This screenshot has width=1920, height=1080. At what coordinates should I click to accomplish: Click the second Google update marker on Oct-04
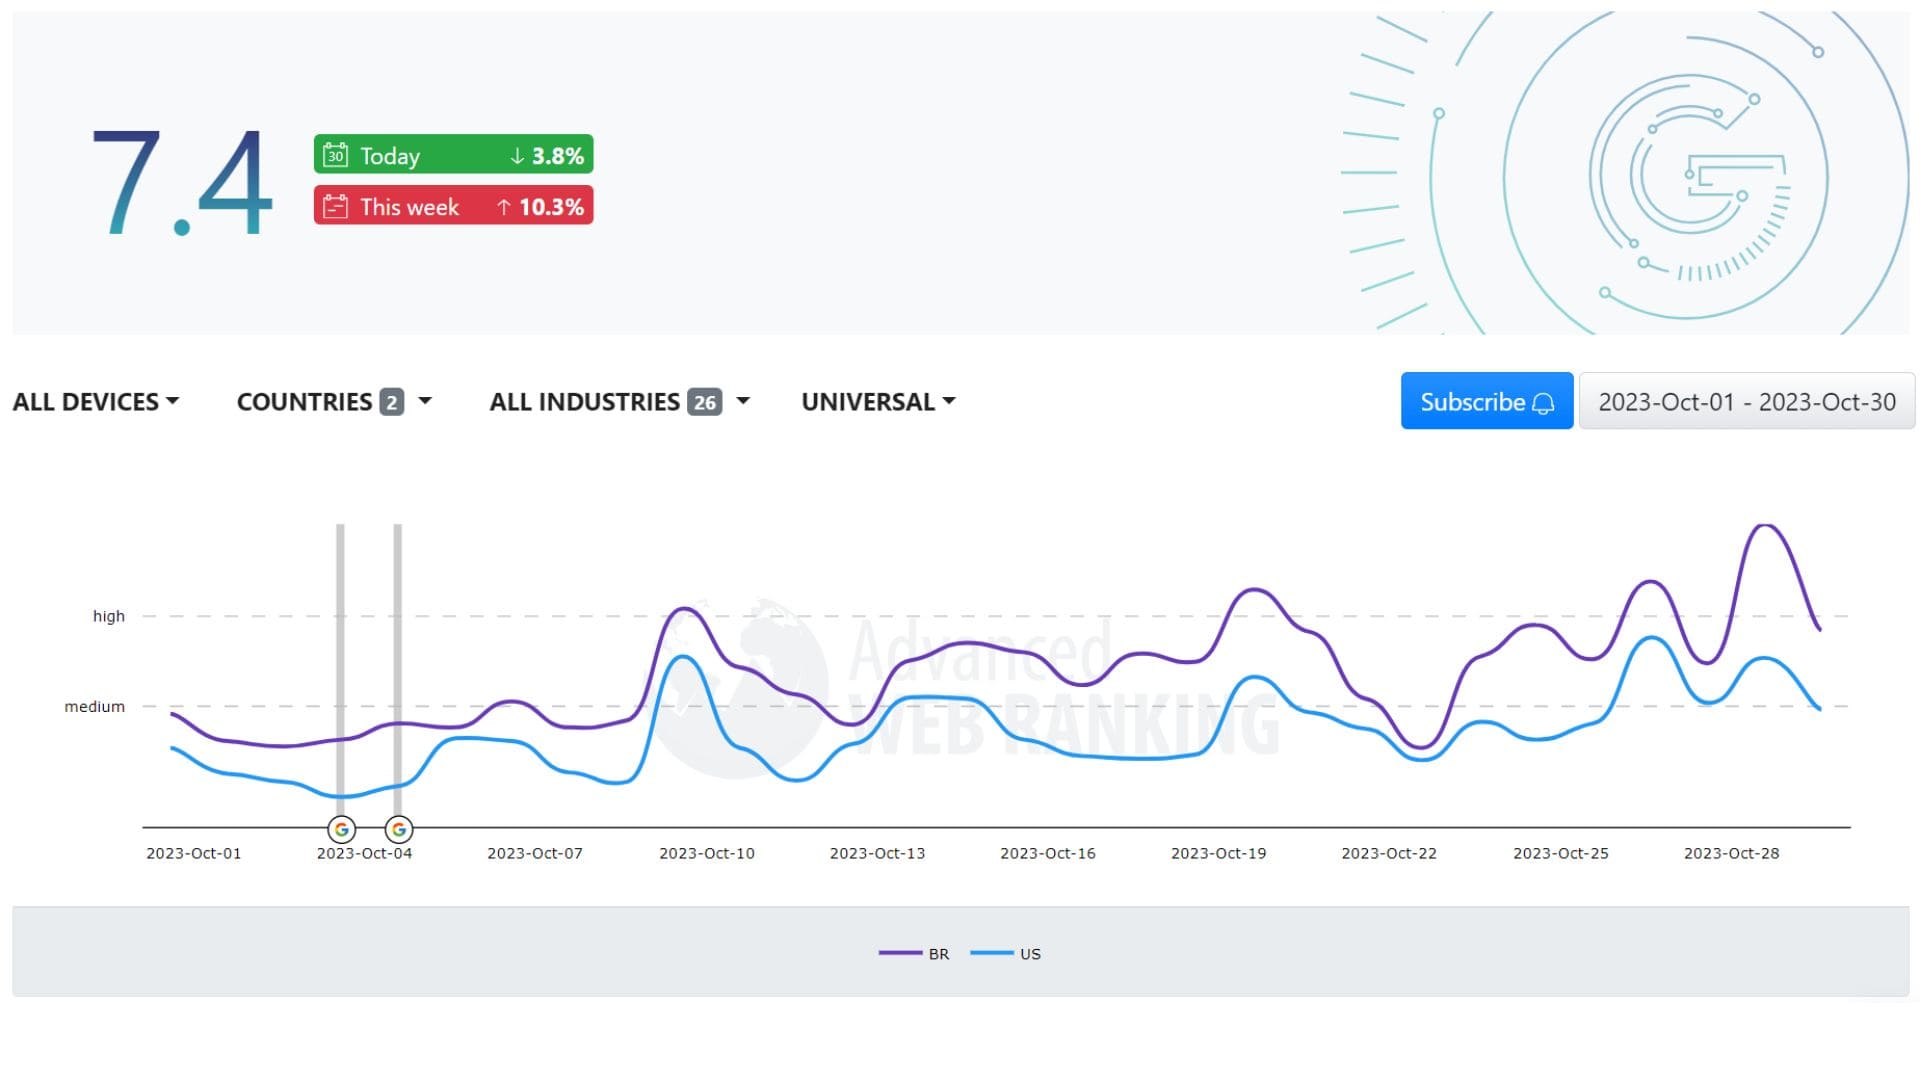point(399,829)
